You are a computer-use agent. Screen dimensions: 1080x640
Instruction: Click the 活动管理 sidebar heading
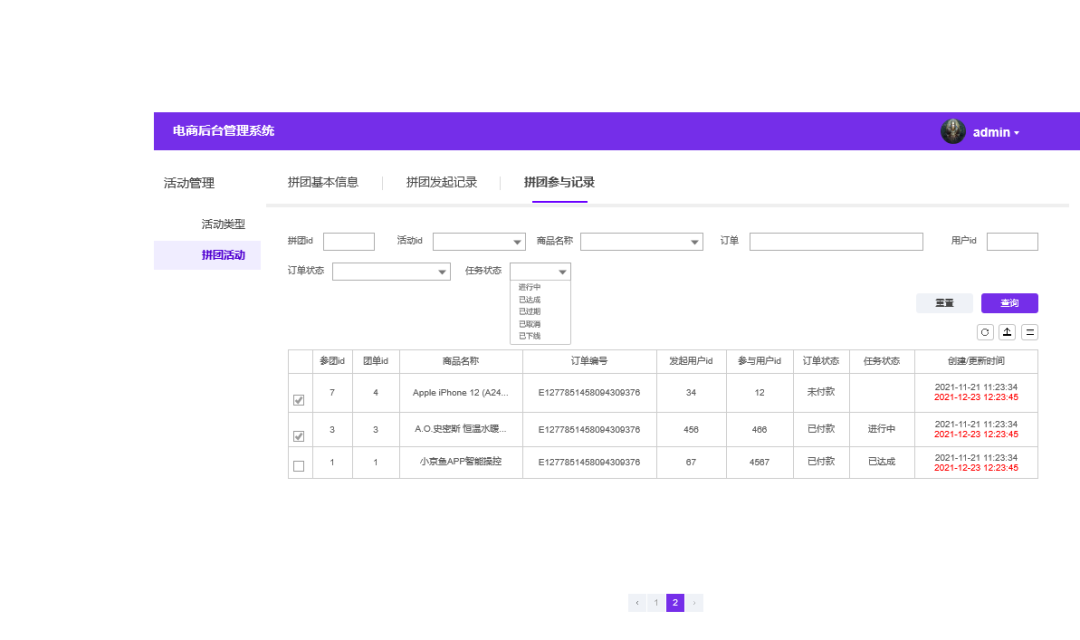point(189,183)
